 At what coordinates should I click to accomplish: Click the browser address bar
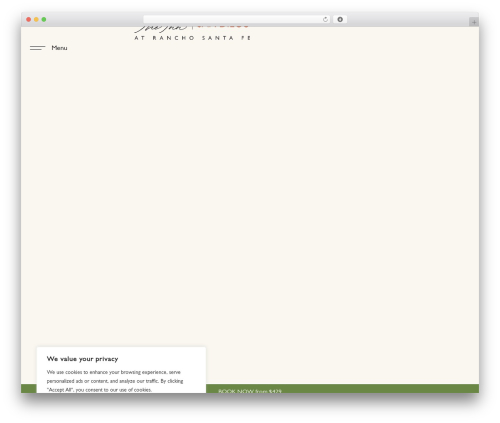pos(237,20)
